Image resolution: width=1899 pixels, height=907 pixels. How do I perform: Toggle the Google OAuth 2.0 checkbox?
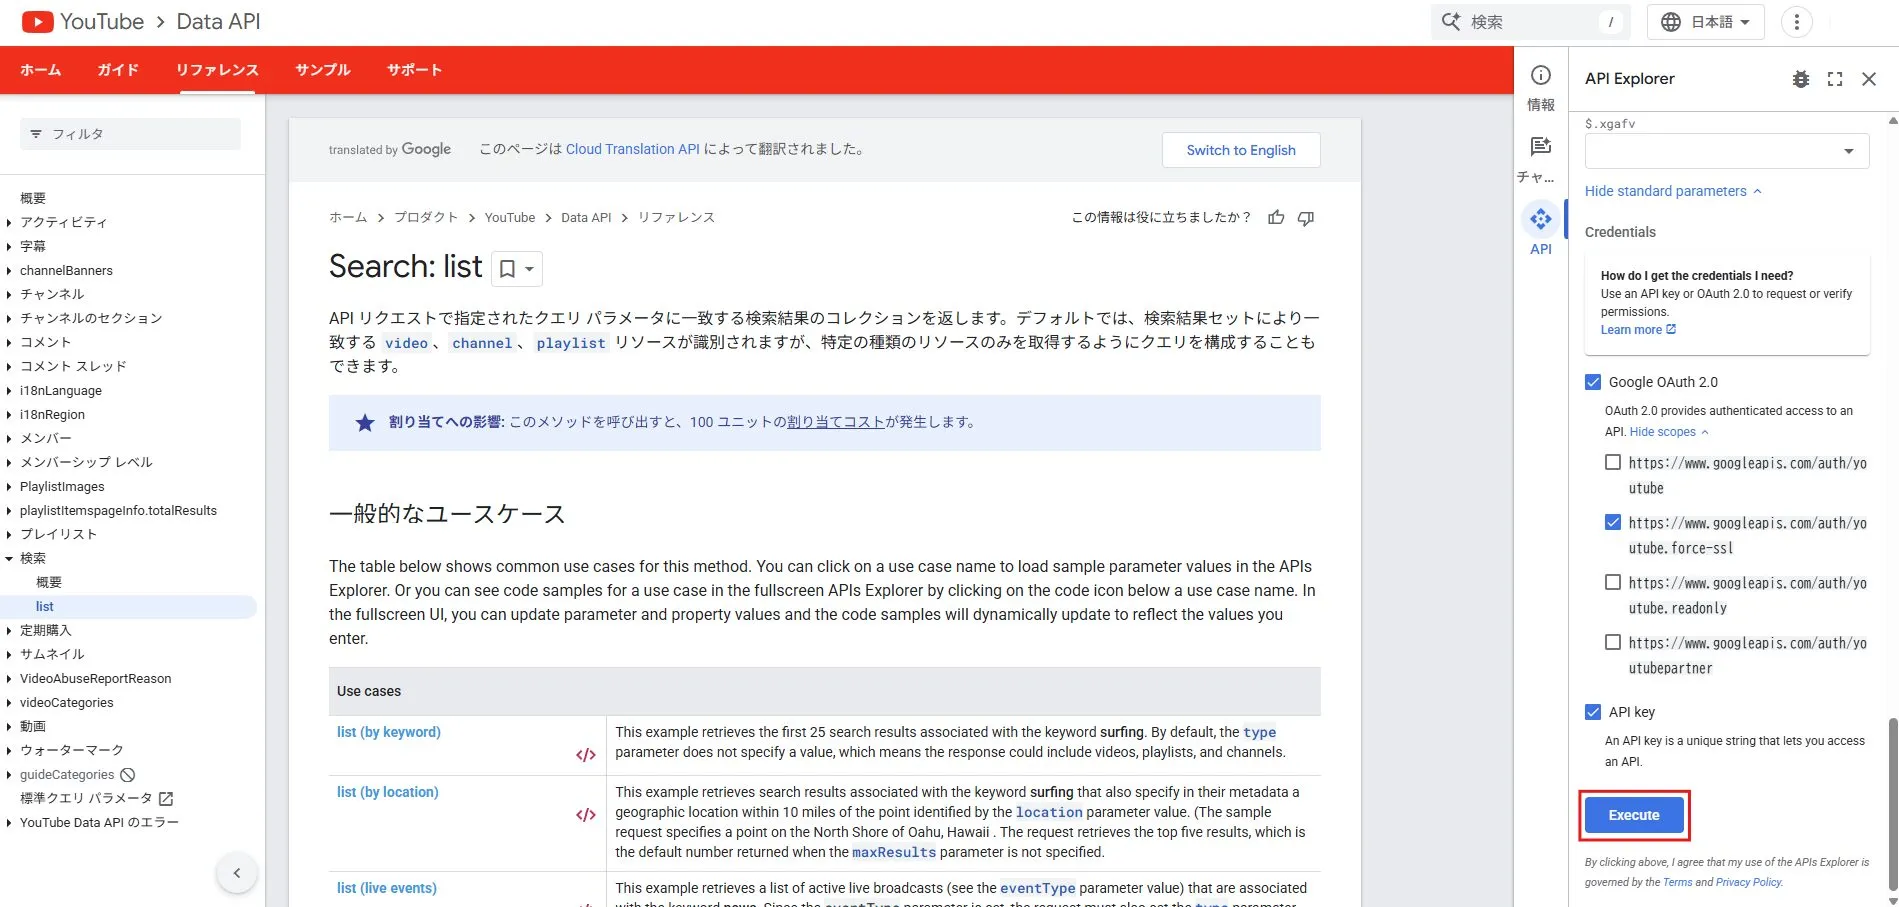click(x=1593, y=382)
